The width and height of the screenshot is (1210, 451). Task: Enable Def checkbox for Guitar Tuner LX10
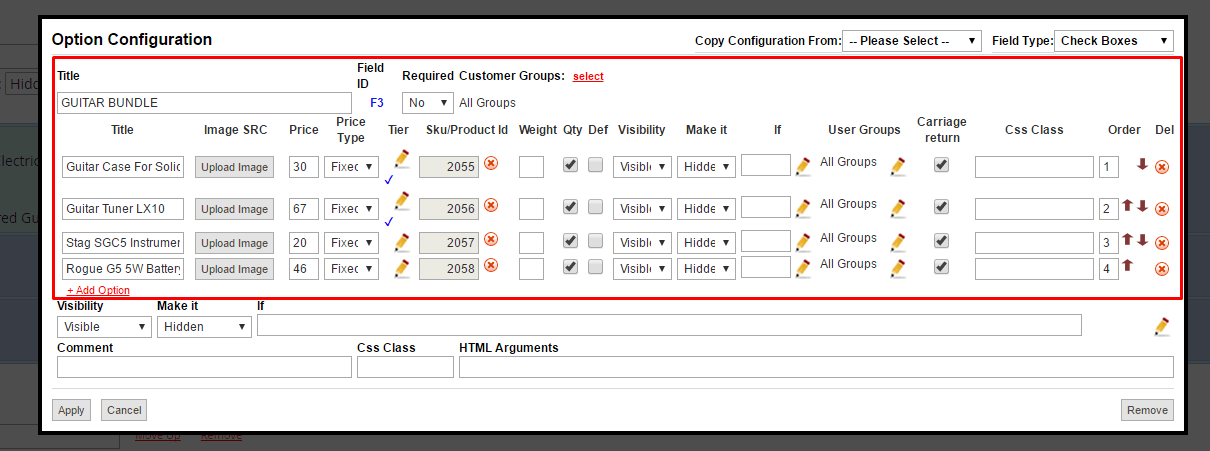coord(595,207)
